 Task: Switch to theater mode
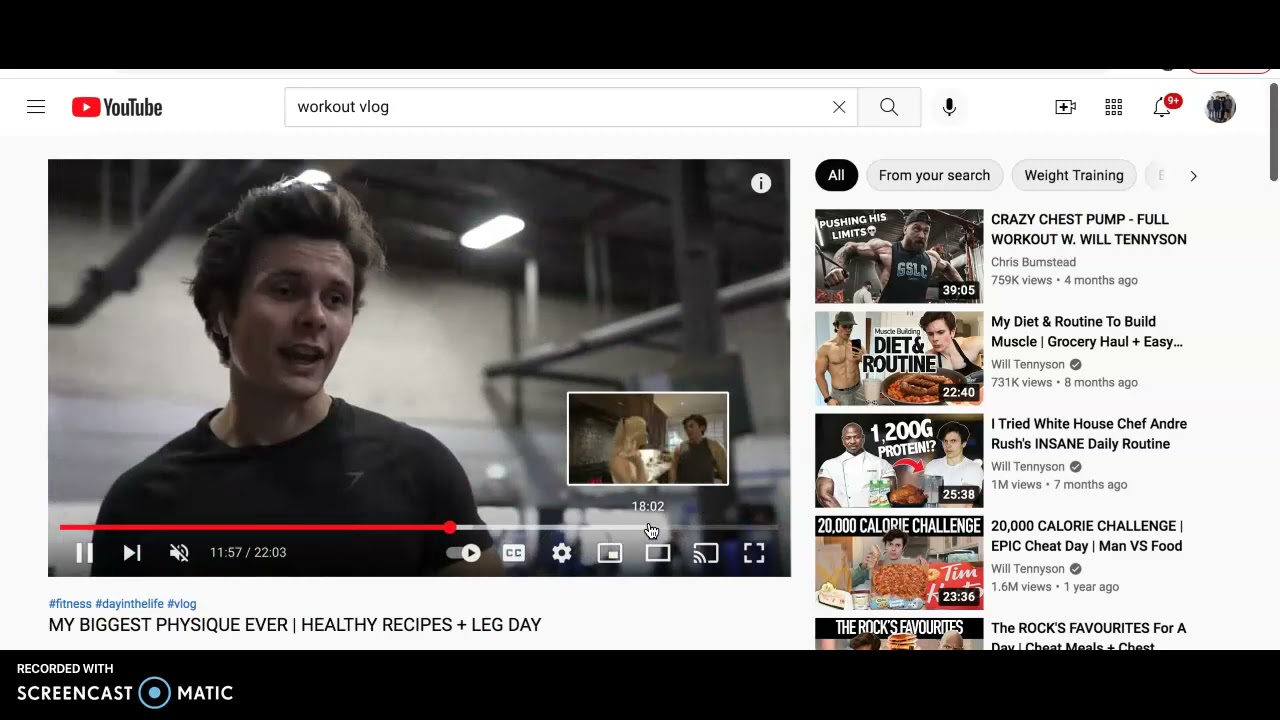pyautogui.click(x=658, y=552)
